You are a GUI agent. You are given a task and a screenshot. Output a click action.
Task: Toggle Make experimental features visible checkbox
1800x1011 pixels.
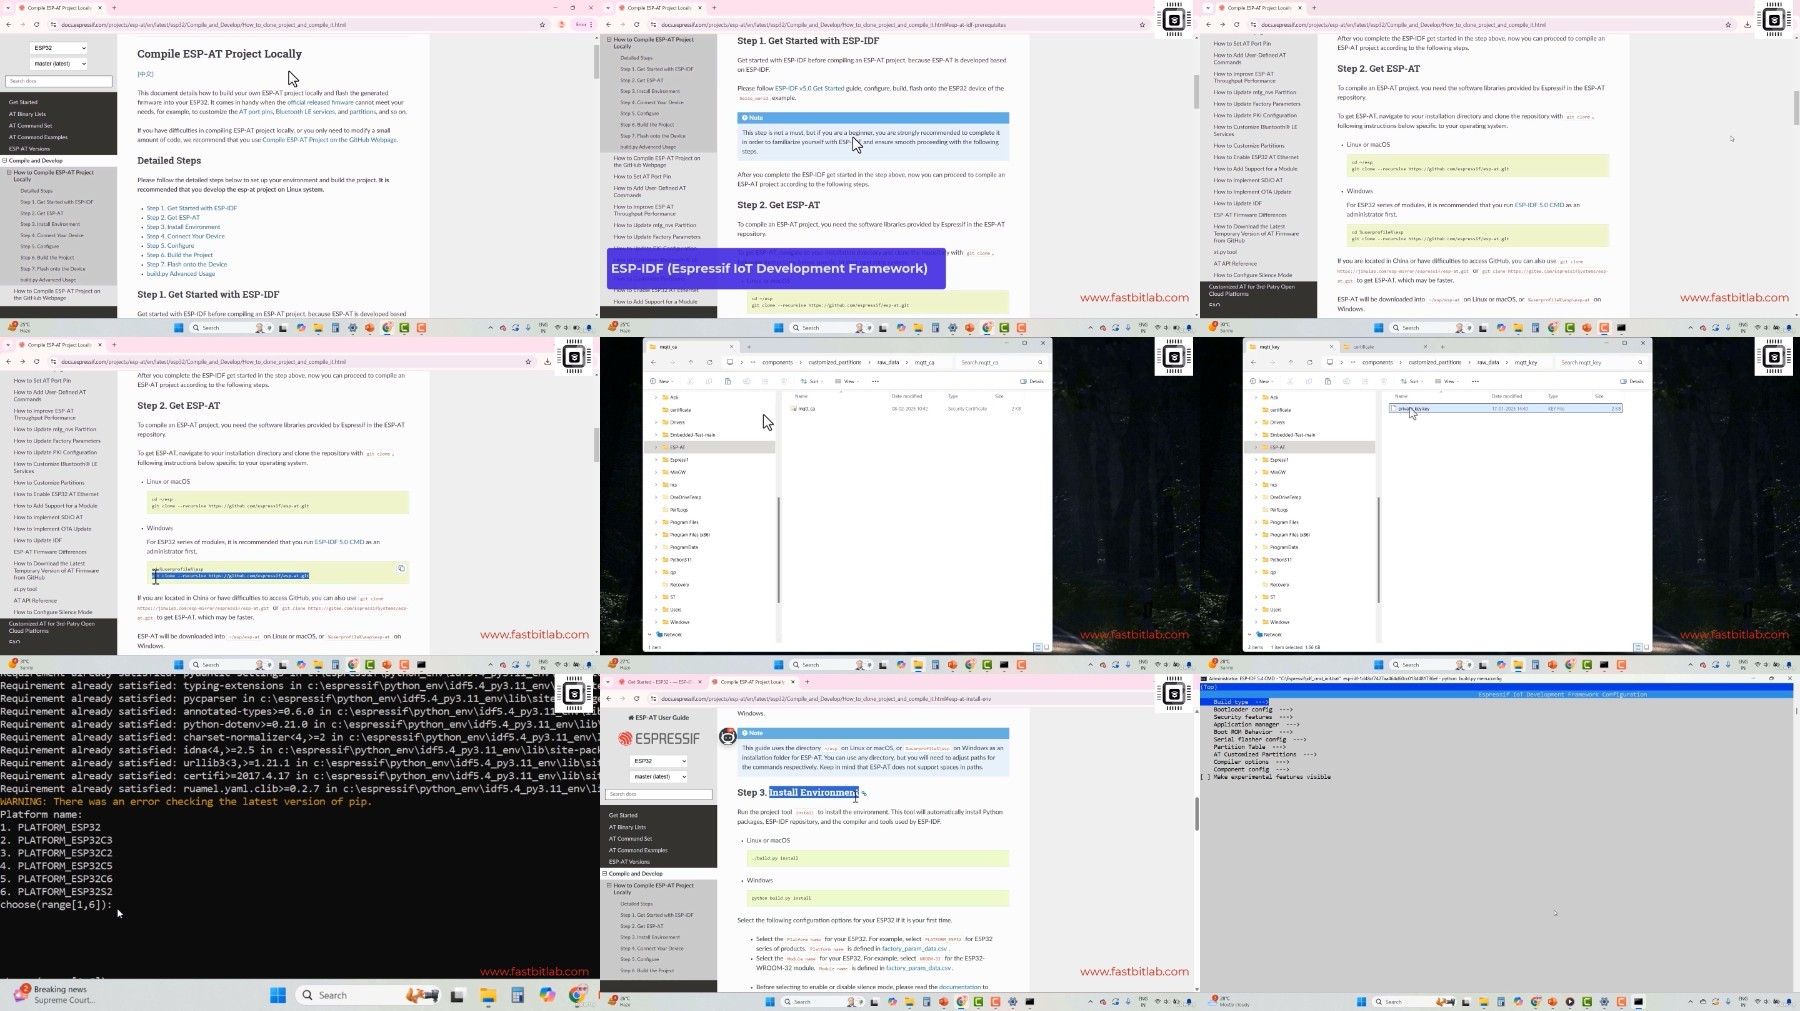1206,777
